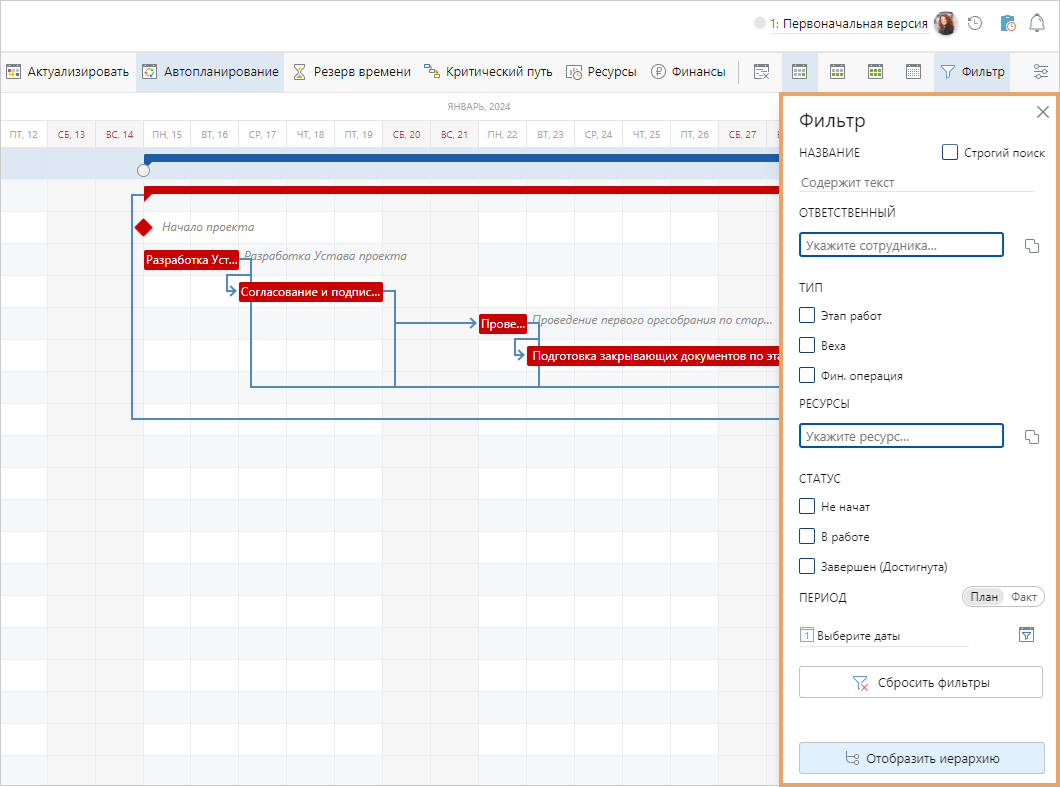Open the clipboard with clock icon
Viewport: 1060px width, 787px height.
point(1007,24)
